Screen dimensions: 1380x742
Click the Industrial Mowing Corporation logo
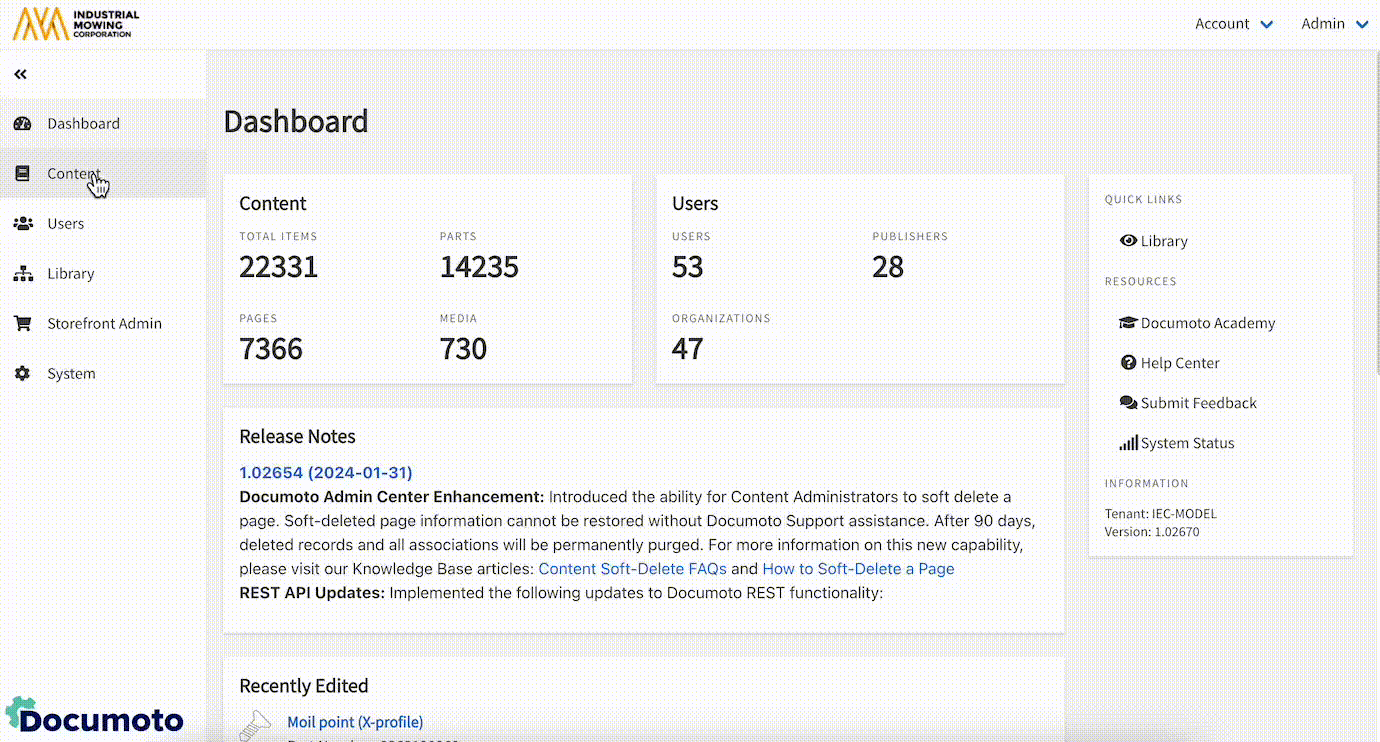pos(76,24)
